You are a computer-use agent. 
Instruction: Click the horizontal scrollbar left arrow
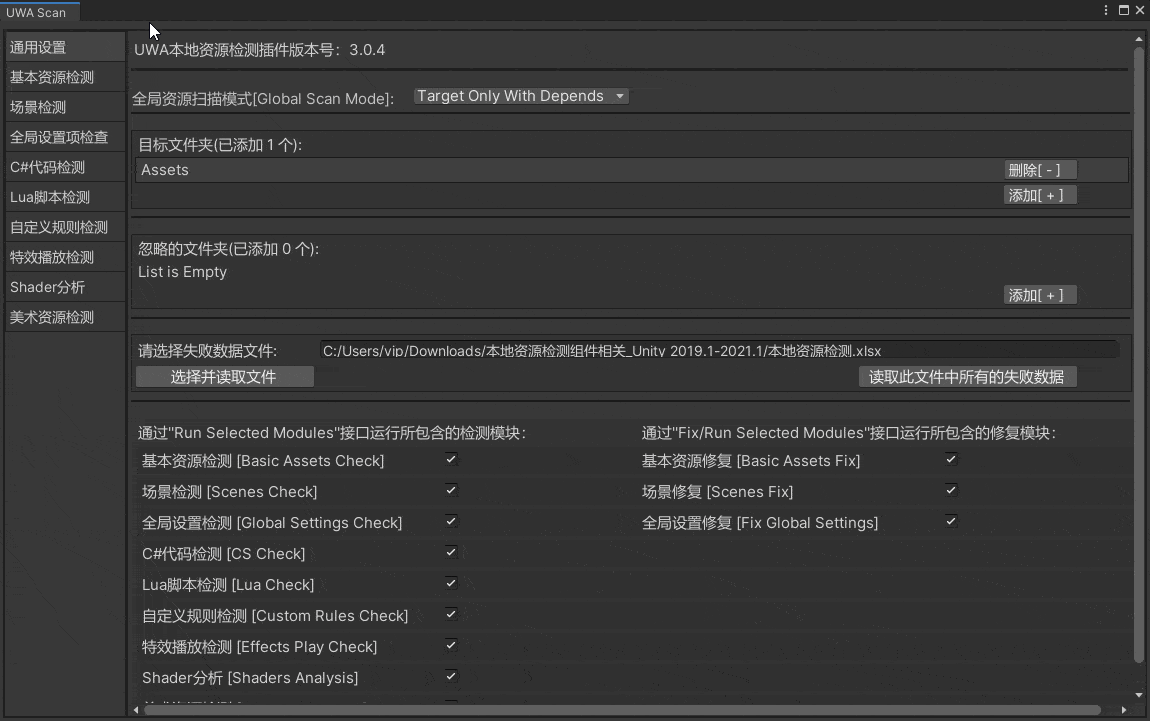(x=136, y=710)
